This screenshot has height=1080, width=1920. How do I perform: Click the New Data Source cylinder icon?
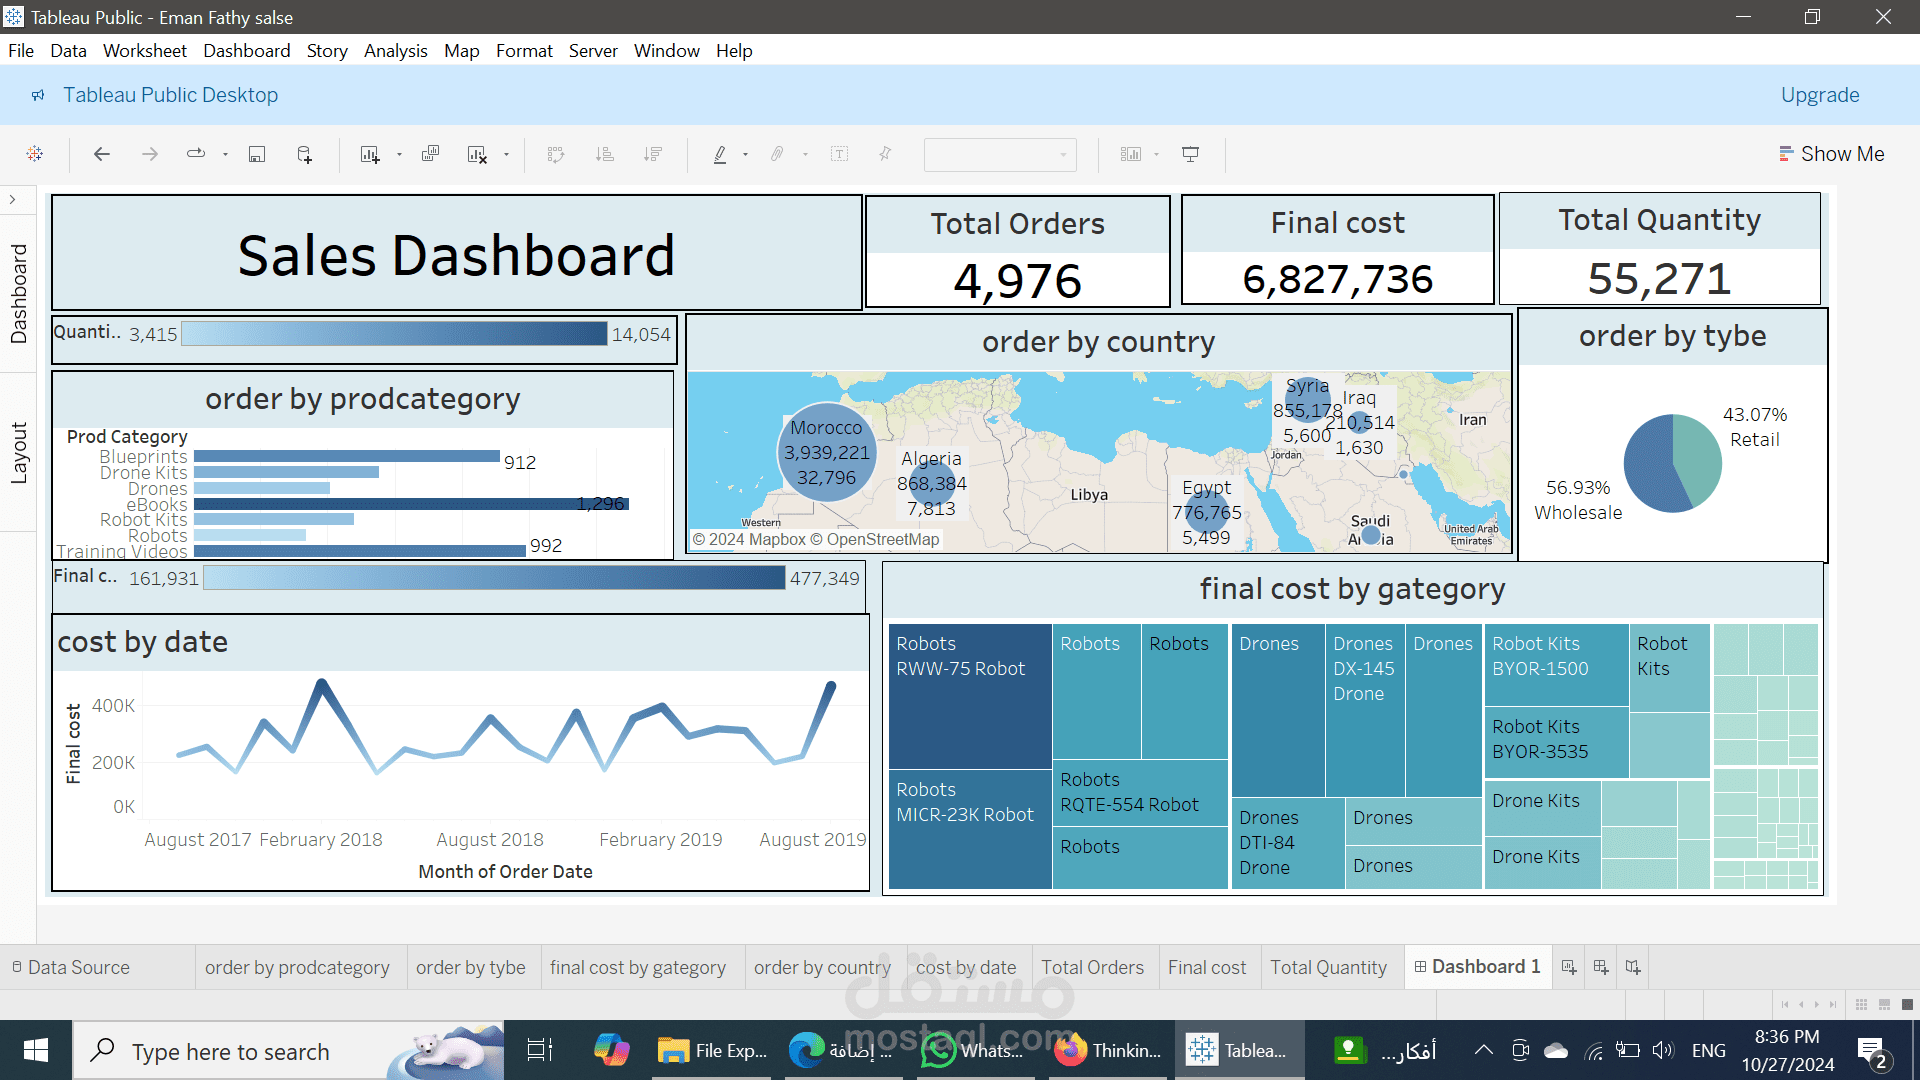click(x=305, y=154)
